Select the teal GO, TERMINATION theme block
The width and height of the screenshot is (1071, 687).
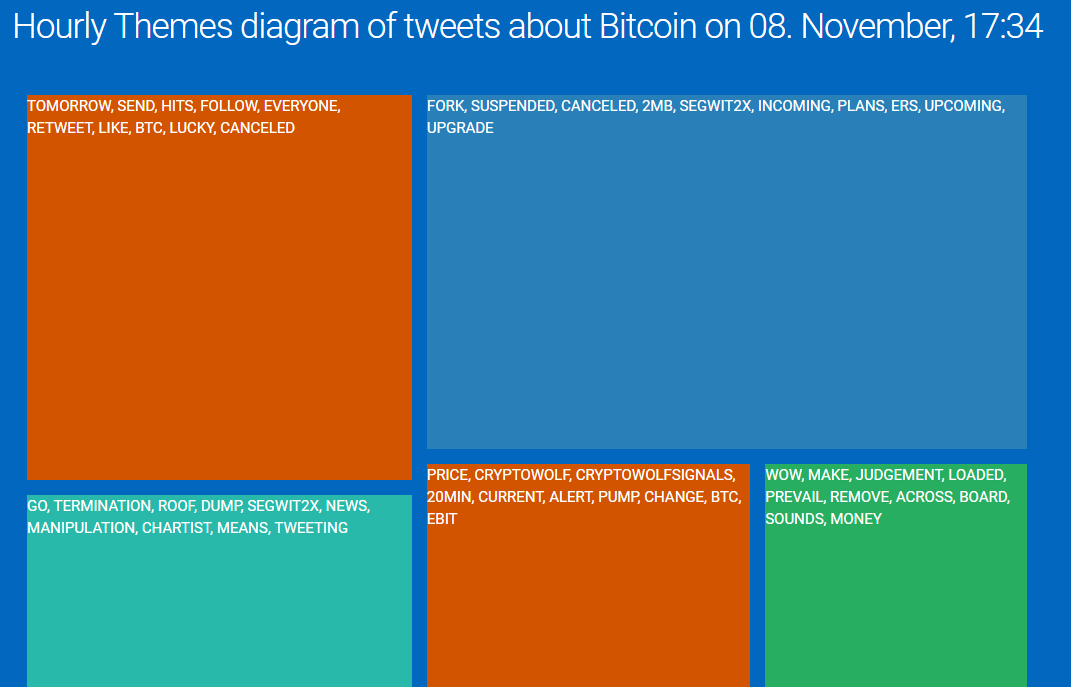[219, 591]
